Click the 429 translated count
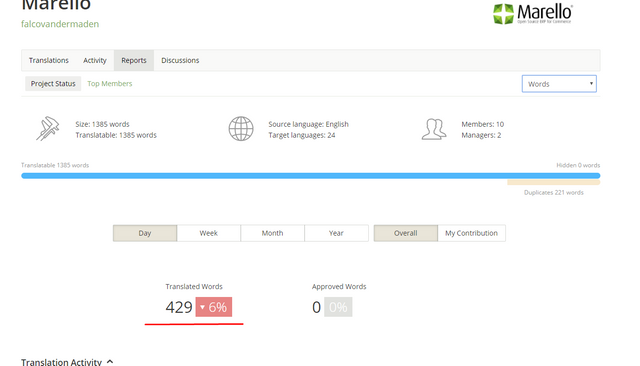Screen dimensions: 640x366 179,307
